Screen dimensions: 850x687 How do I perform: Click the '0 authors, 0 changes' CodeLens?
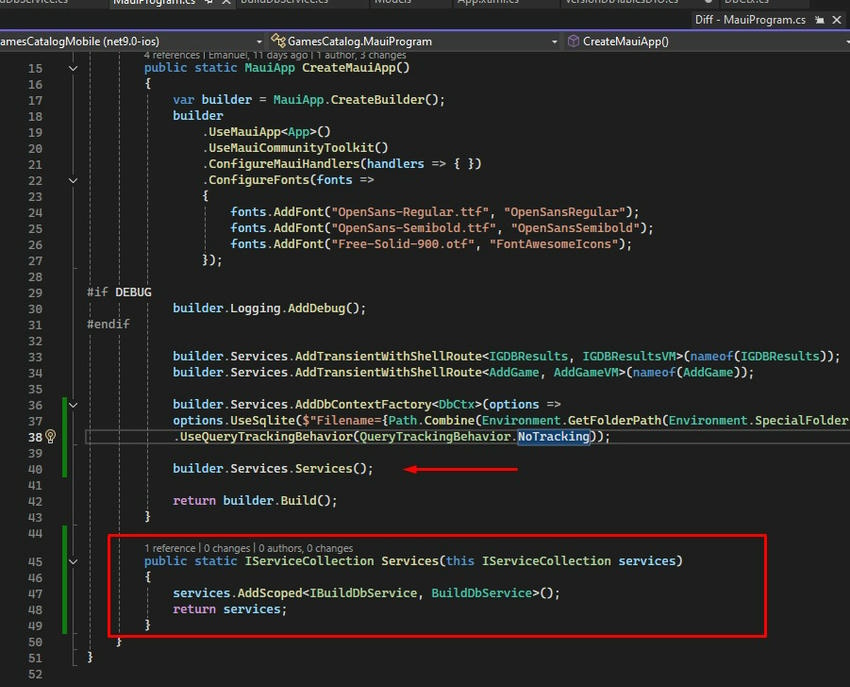pos(305,548)
